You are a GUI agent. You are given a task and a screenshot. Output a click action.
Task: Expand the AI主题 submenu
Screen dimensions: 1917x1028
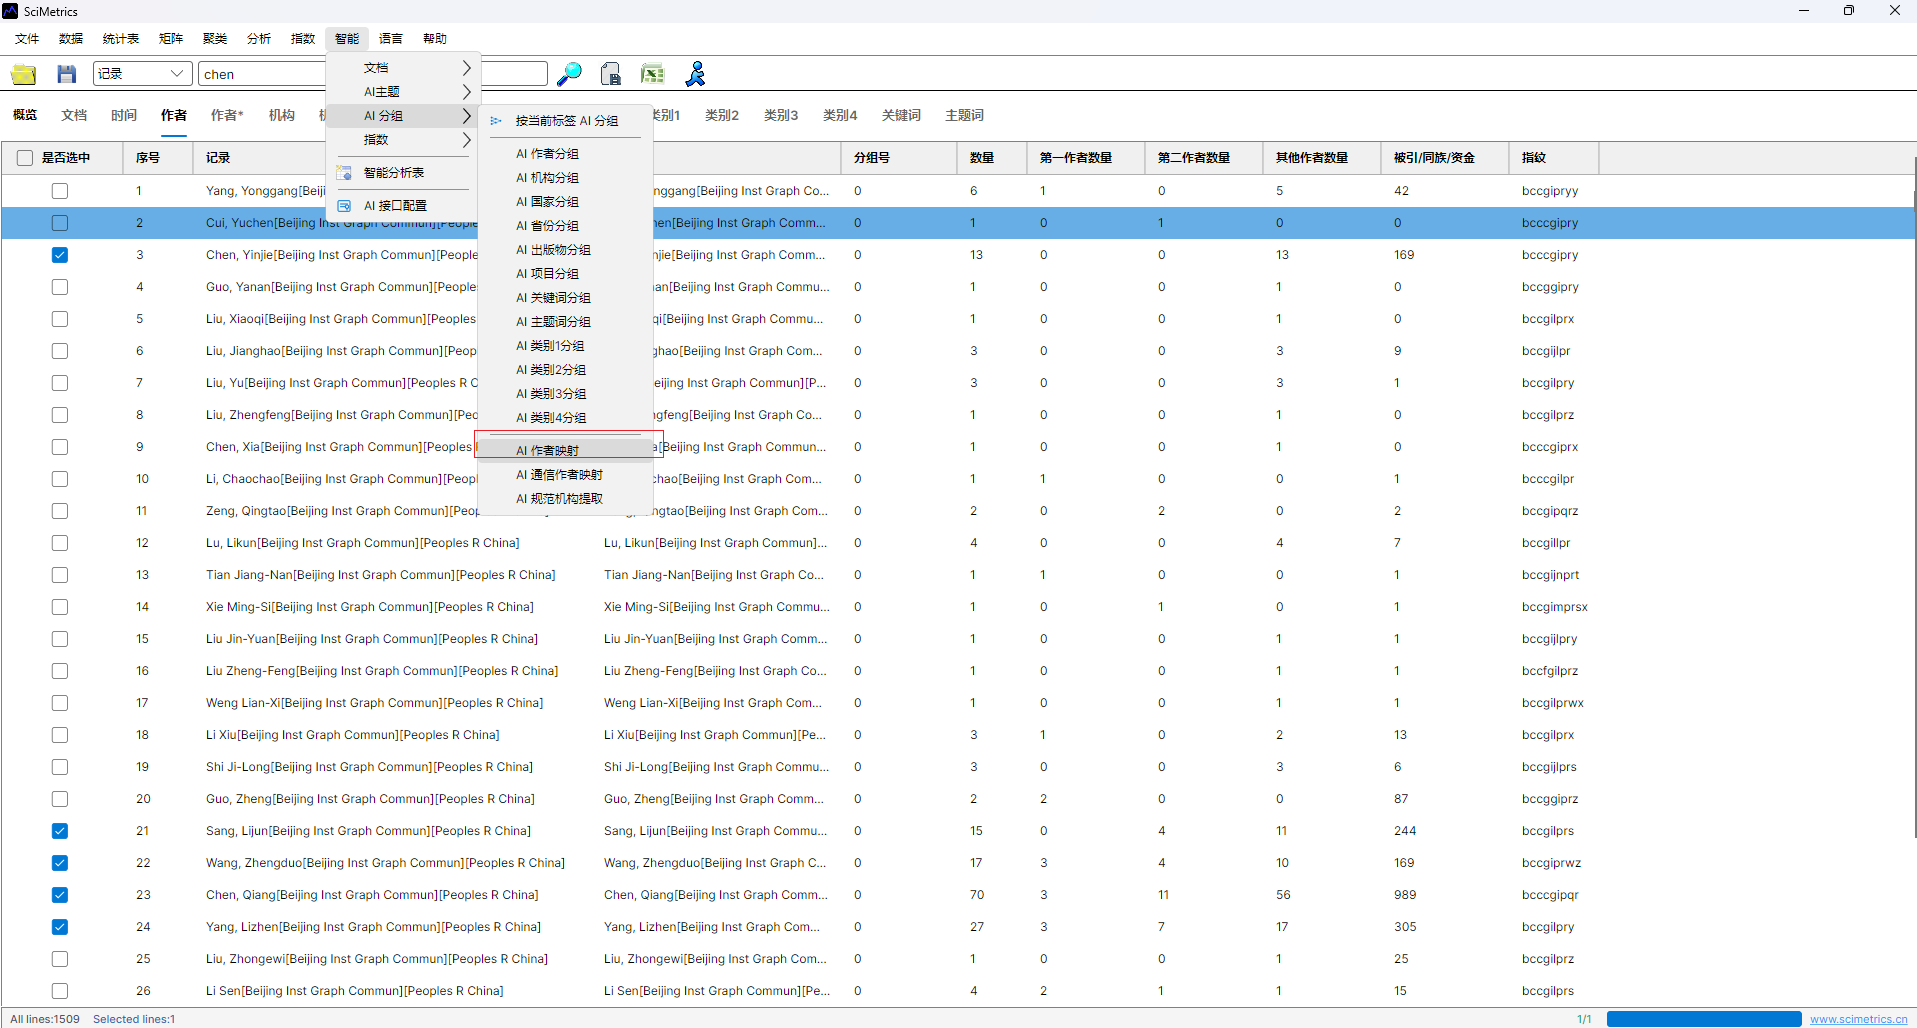pyautogui.click(x=404, y=92)
